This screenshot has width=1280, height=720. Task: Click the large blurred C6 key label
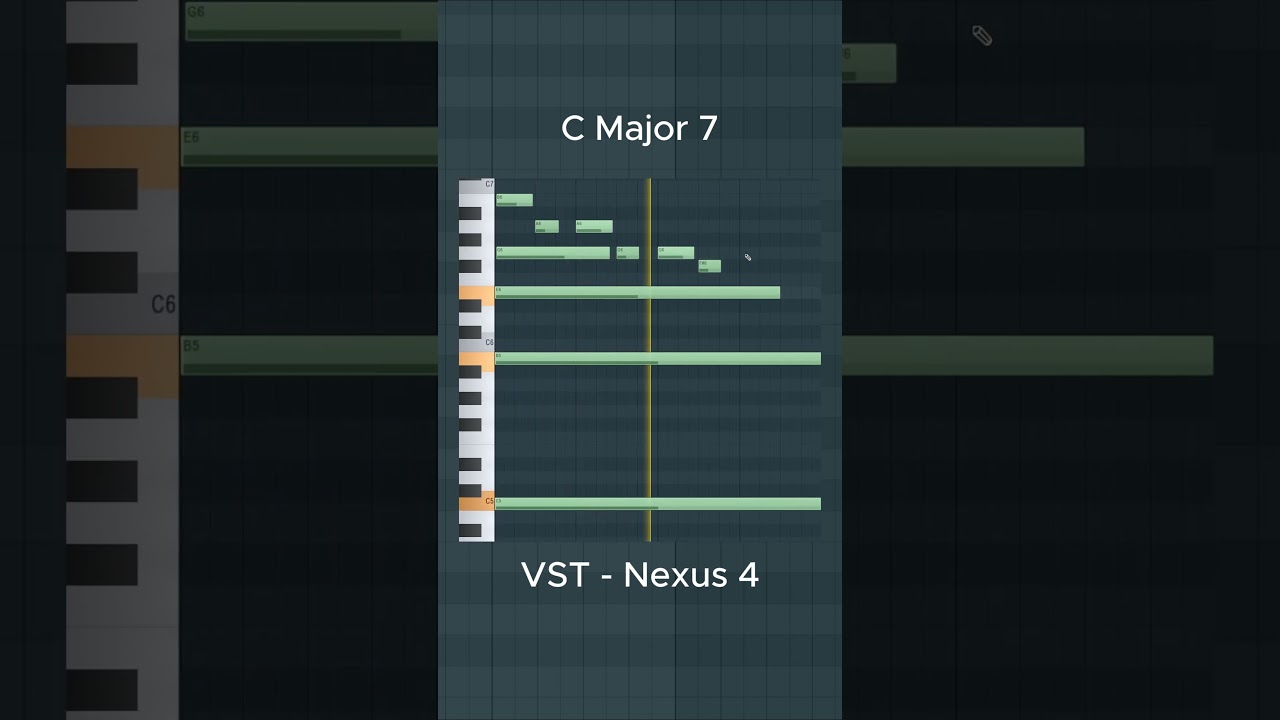tap(163, 304)
